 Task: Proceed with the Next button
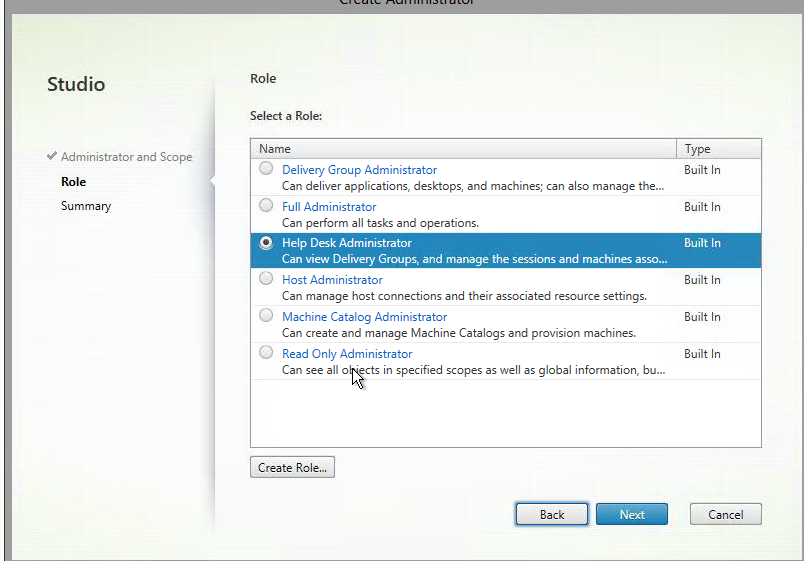point(632,514)
